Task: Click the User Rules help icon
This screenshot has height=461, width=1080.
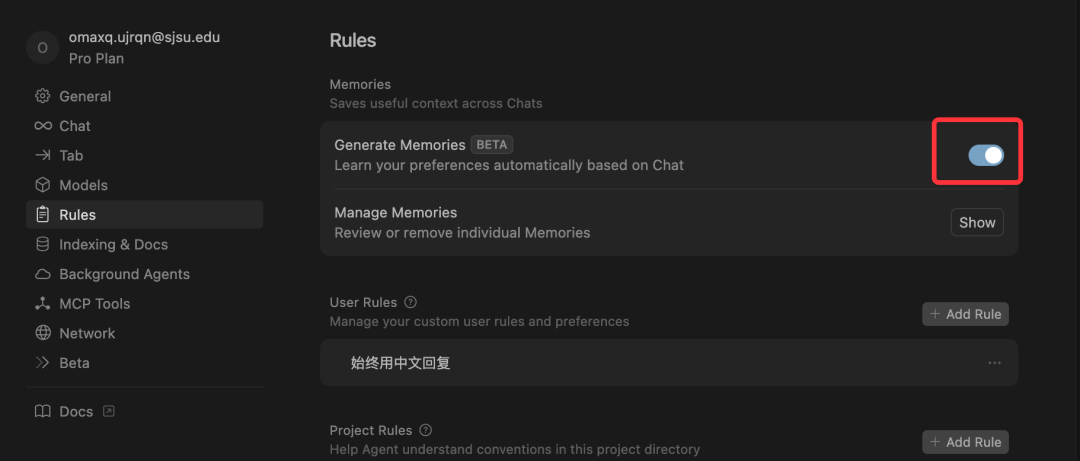Action: (411, 302)
